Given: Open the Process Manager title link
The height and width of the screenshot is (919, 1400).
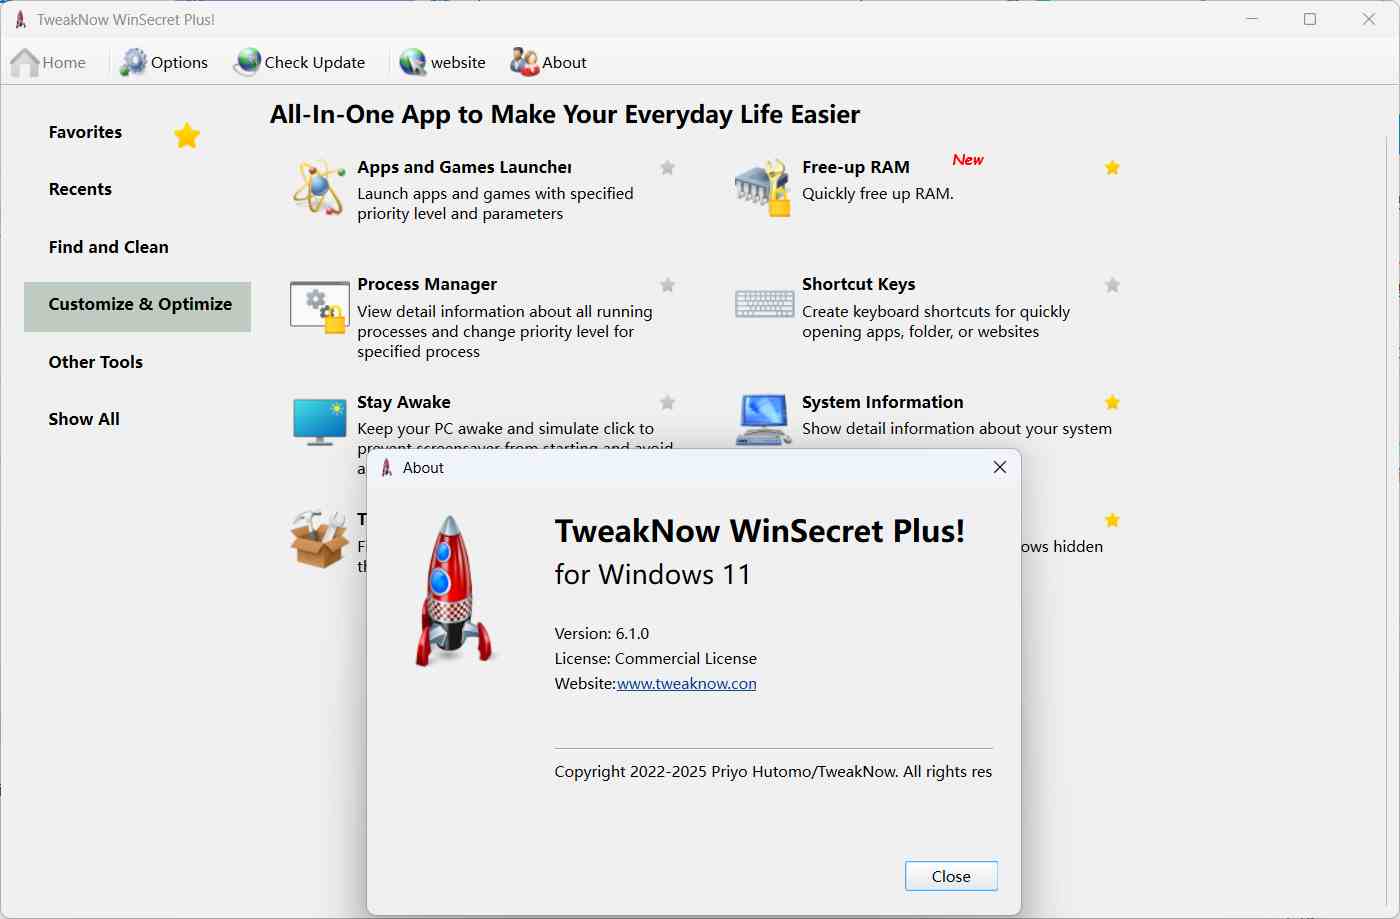Looking at the screenshot, I should click(x=427, y=284).
